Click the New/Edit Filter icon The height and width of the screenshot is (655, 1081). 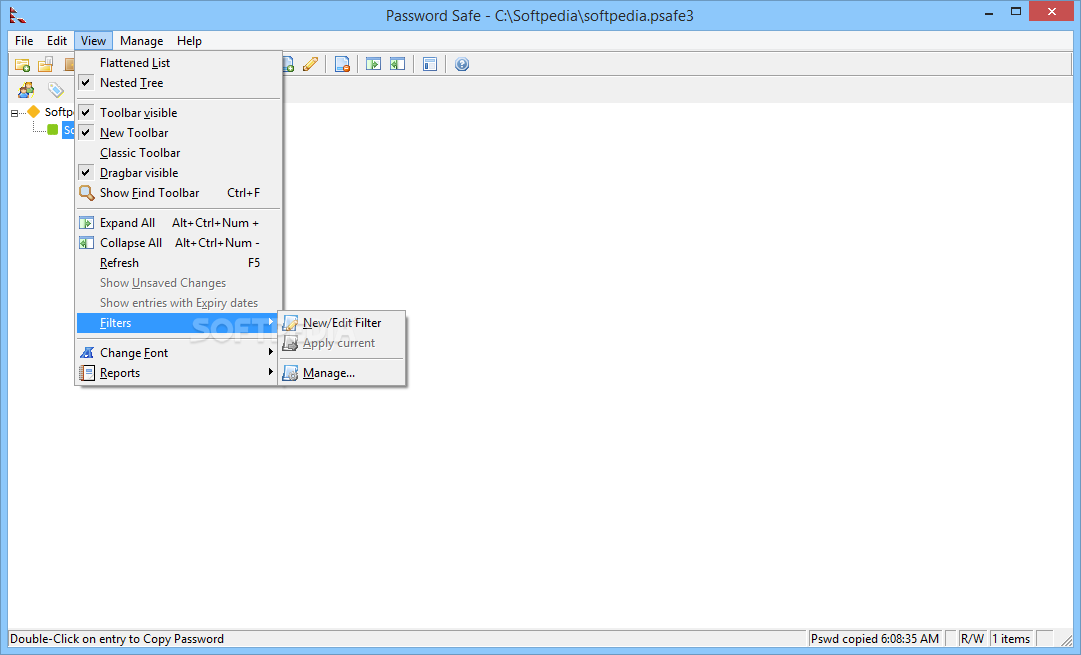290,323
